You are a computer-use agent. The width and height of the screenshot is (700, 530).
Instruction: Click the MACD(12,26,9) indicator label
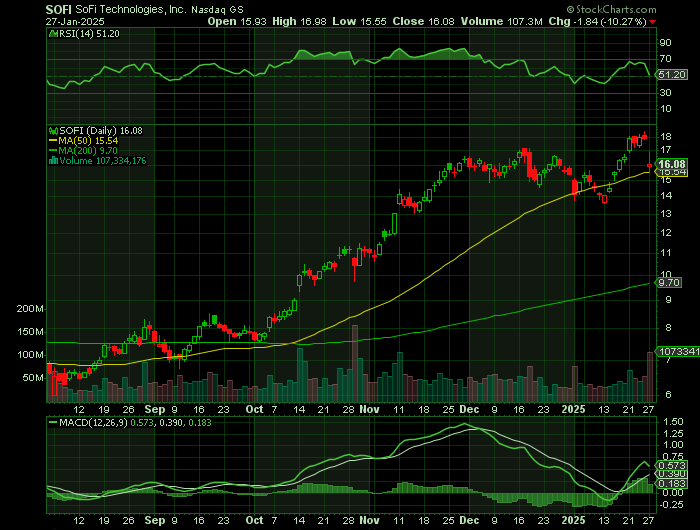pos(93,422)
